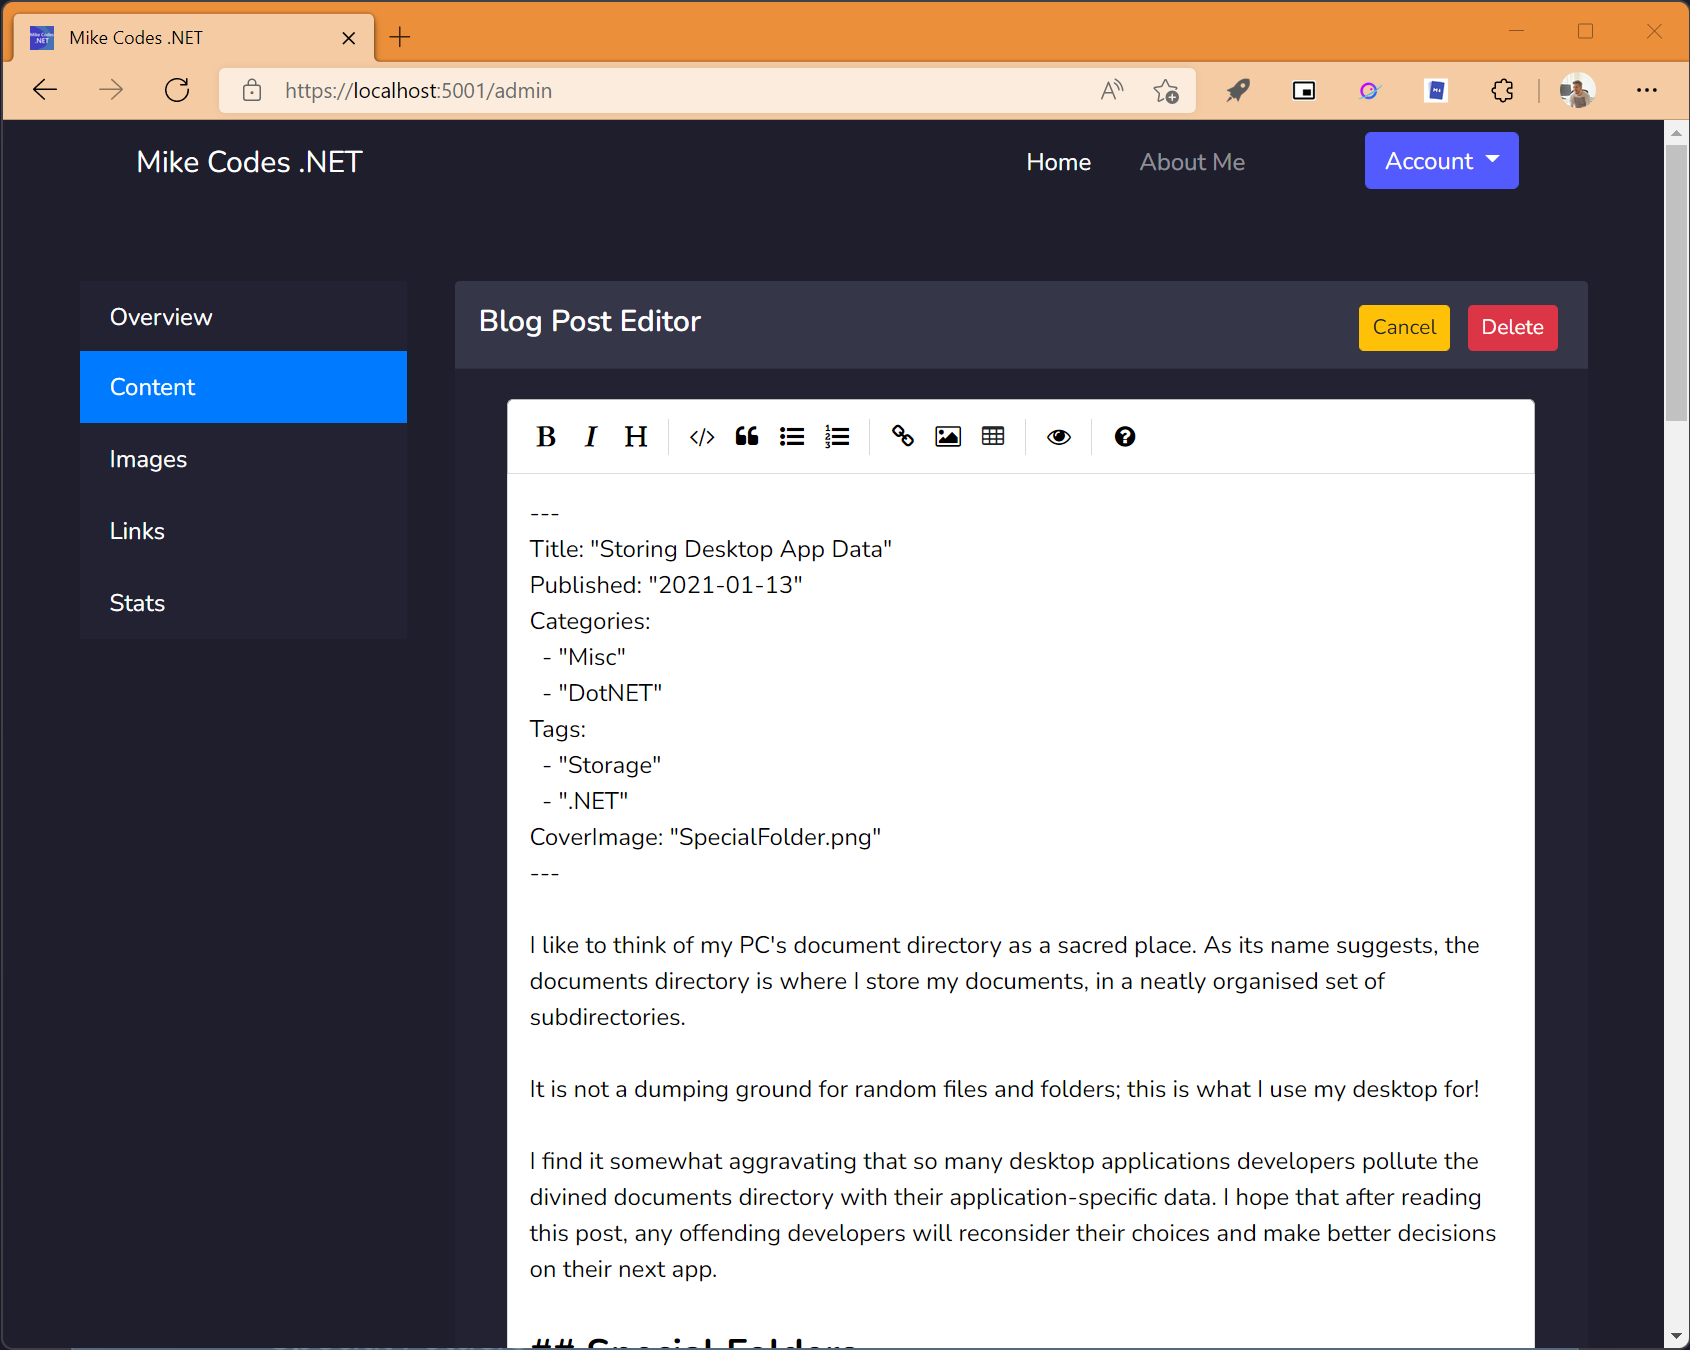Click the scrollbar down arrow

coord(1676,1336)
